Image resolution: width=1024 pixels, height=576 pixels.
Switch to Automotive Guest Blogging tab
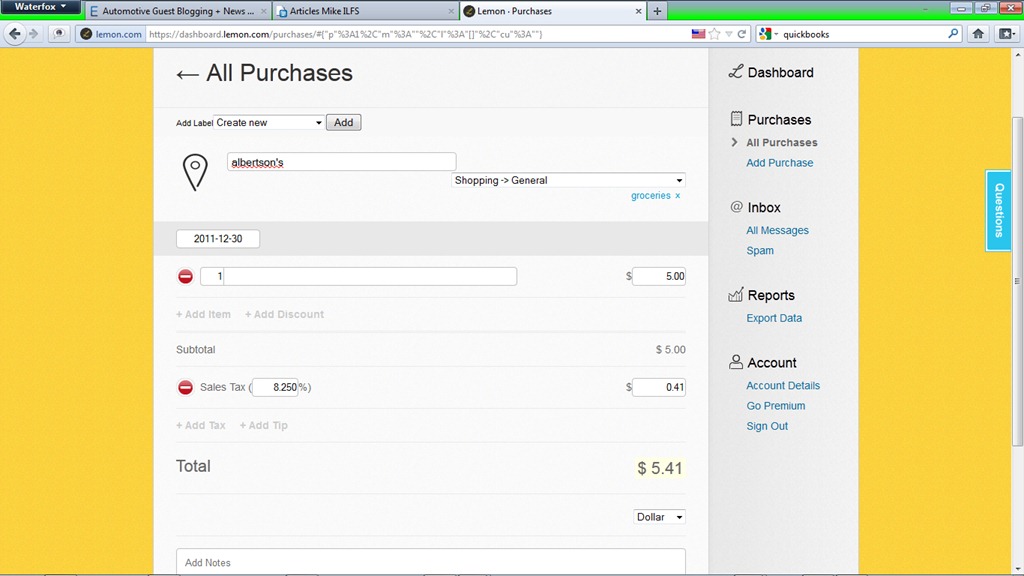[x=178, y=11]
